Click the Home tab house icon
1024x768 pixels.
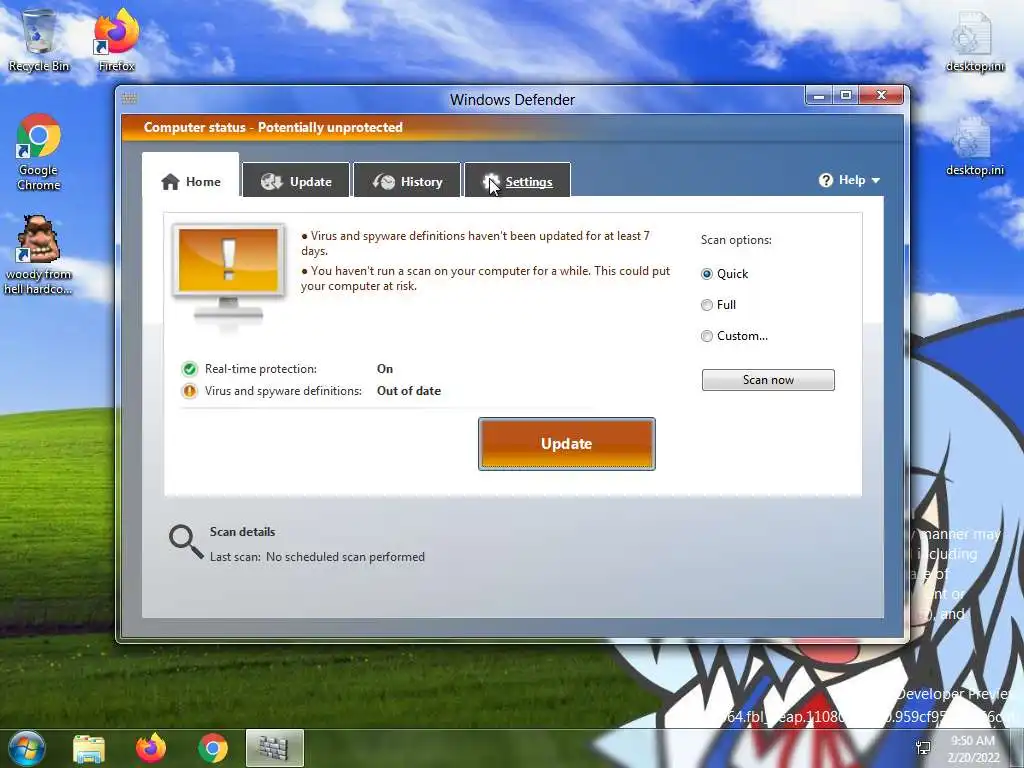point(170,182)
